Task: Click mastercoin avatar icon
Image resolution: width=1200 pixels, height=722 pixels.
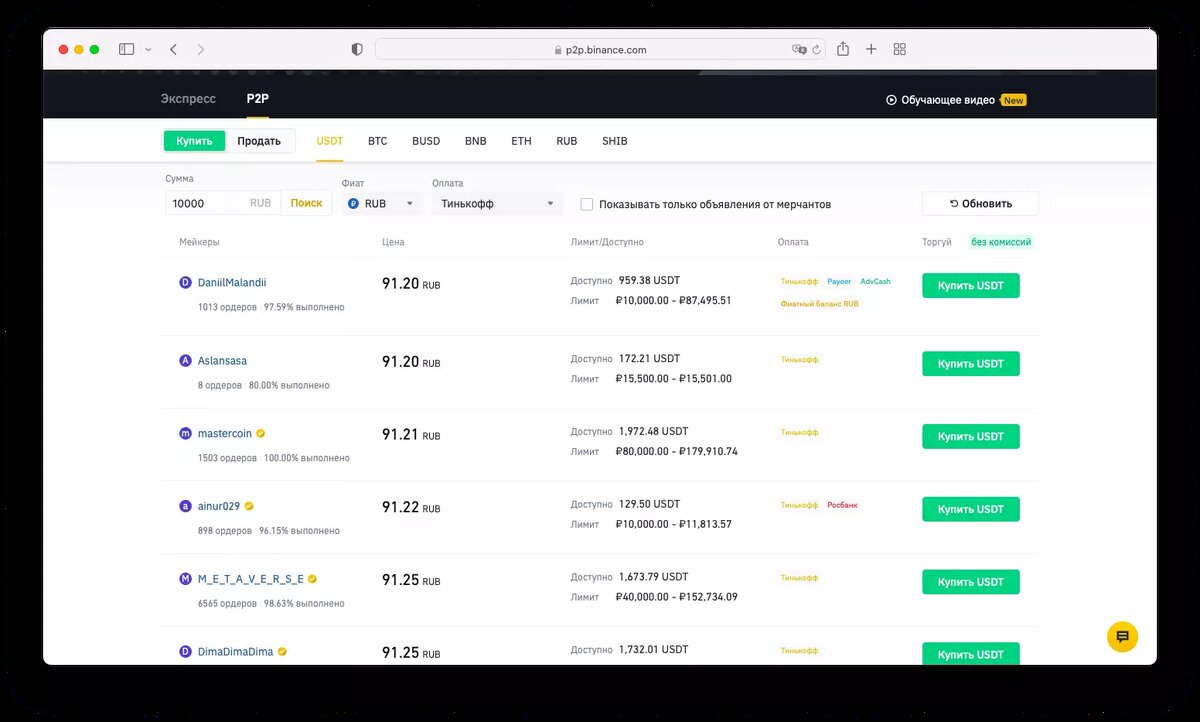Action: pyautogui.click(x=185, y=434)
